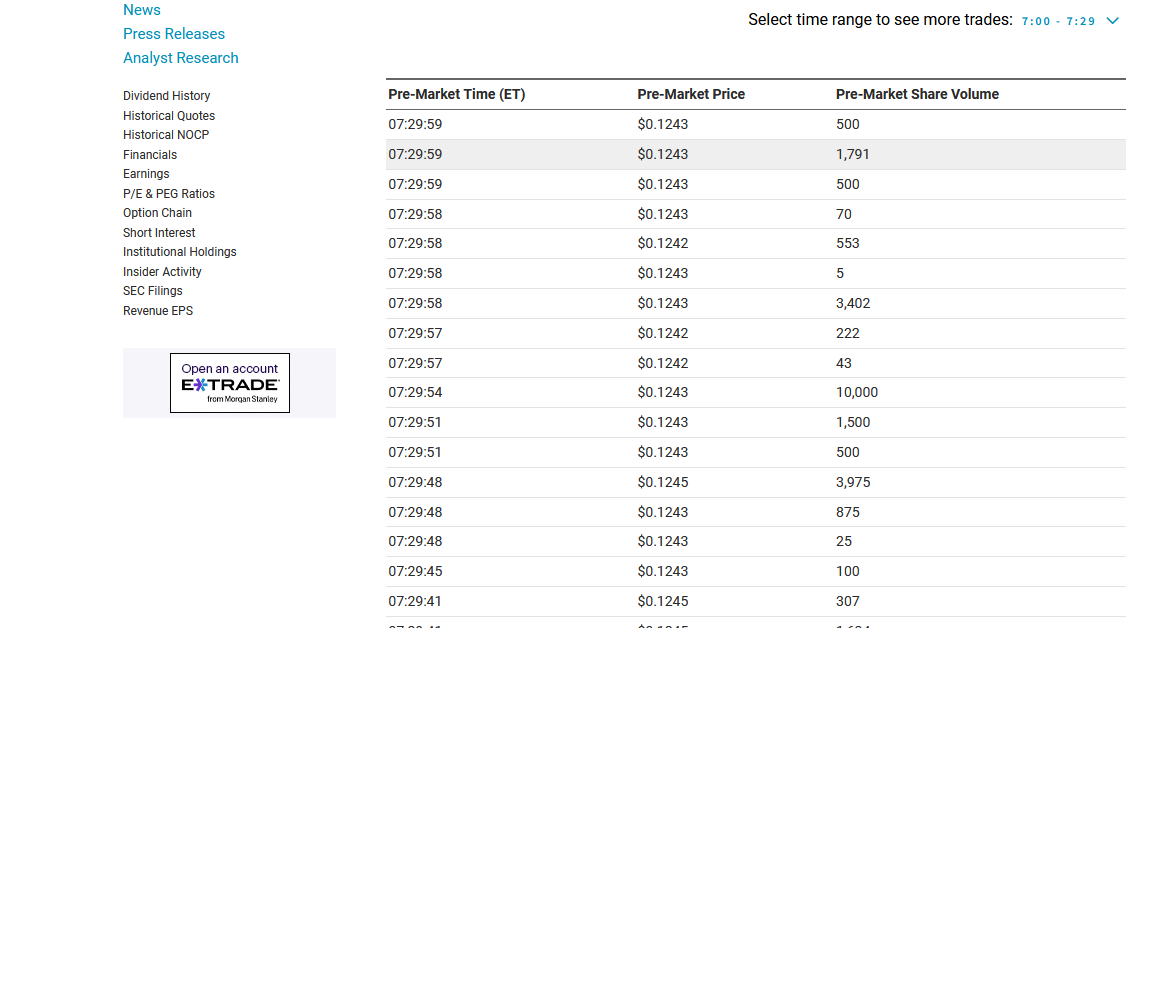Image resolution: width=1174 pixels, height=1008 pixels.
Task: Select the 100 share volume cell
Action: (x=848, y=571)
